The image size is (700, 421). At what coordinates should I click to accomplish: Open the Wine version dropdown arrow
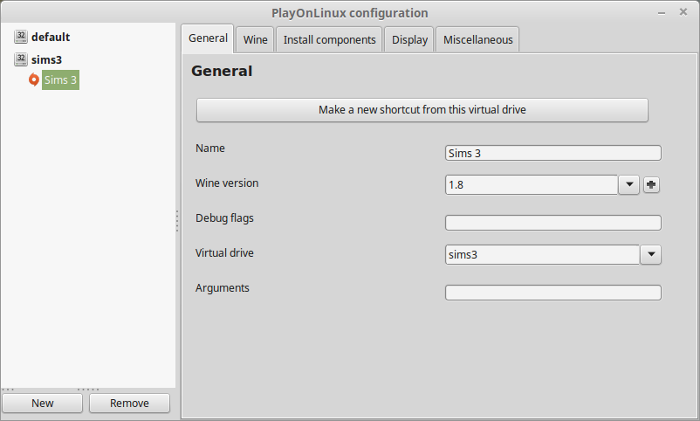coord(629,184)
